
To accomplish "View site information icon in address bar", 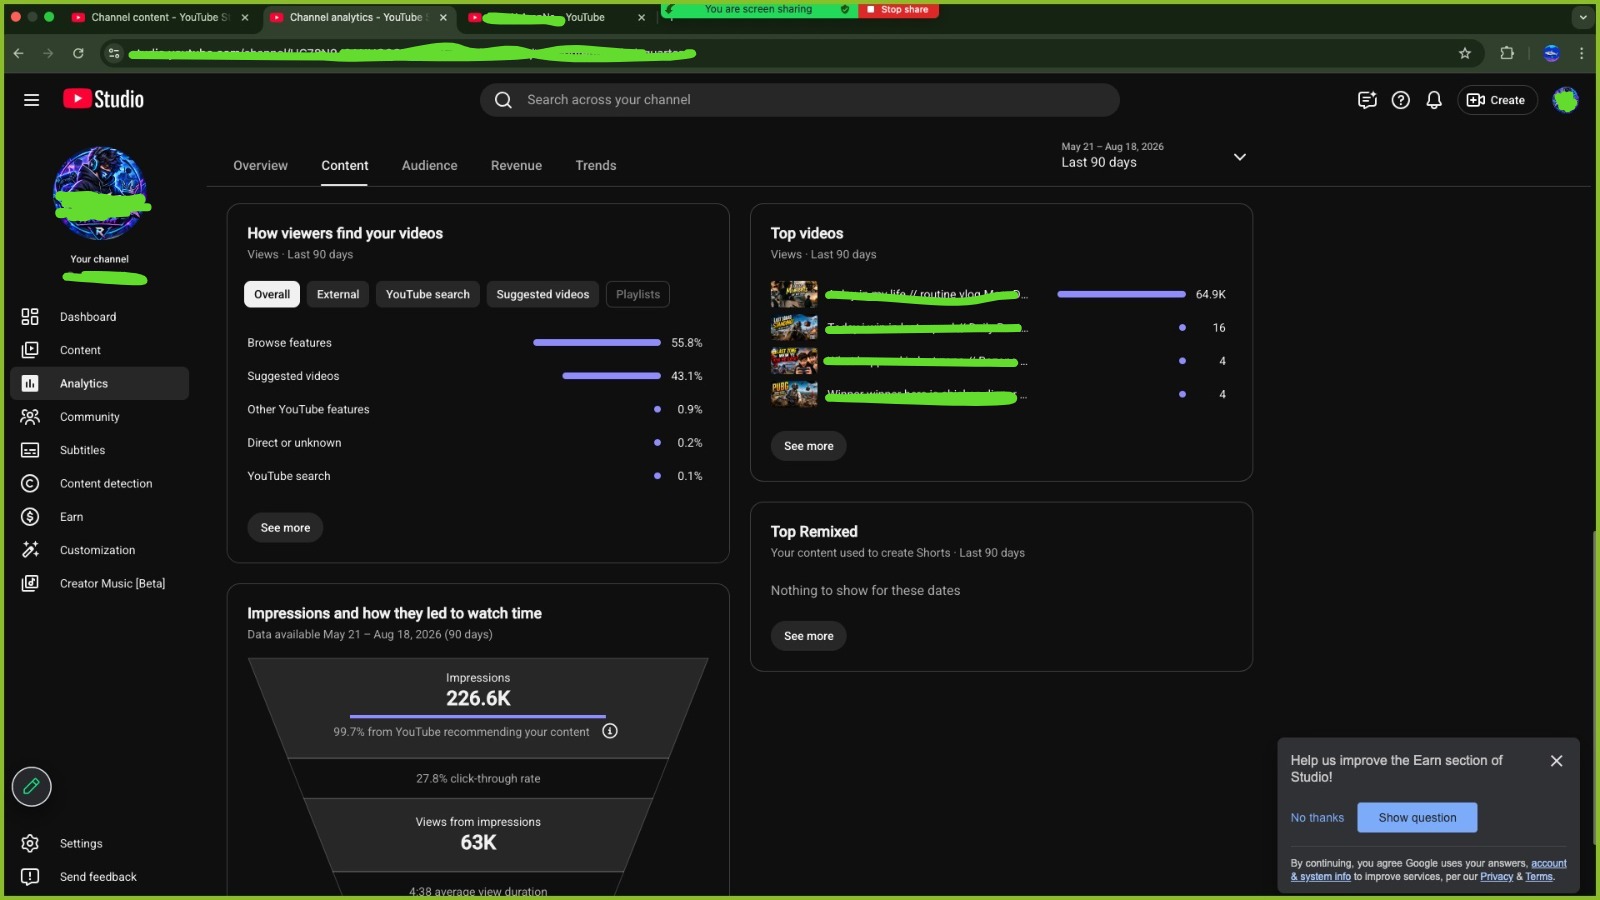I will pos(113,53).
